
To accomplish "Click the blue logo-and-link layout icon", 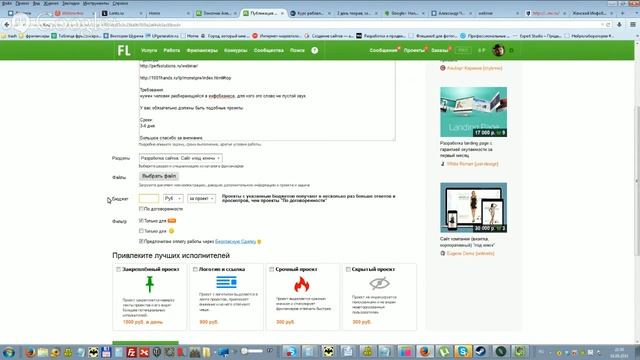I will coord(226,282).
